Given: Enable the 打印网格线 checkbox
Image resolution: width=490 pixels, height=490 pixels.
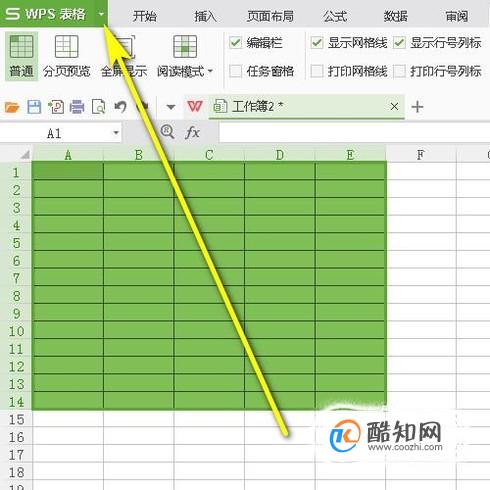Looking at the screenshot, I should [x=317, y=71].
